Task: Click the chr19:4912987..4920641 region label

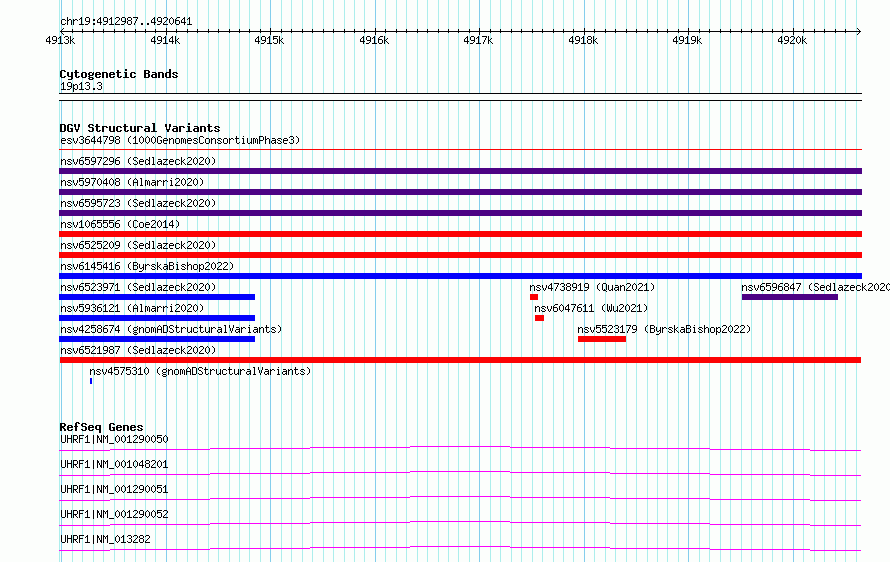Action: coord(126,22)
